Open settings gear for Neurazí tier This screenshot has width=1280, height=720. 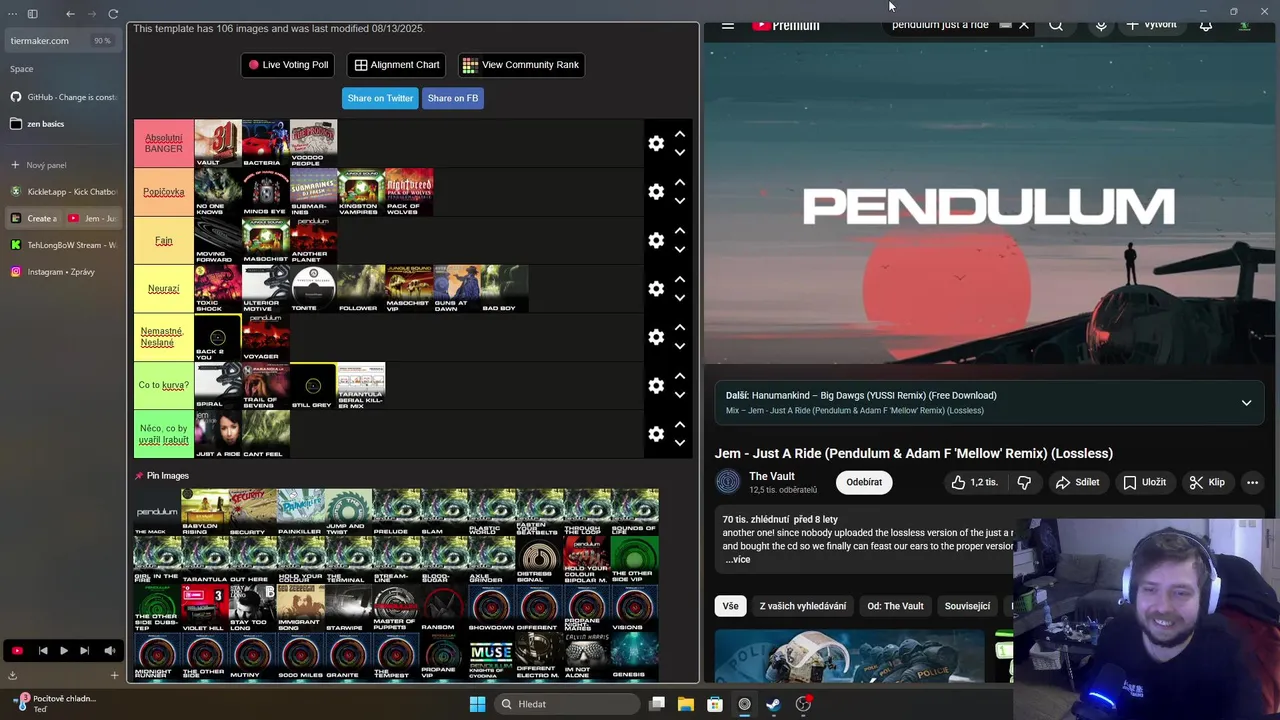(656, 289)
